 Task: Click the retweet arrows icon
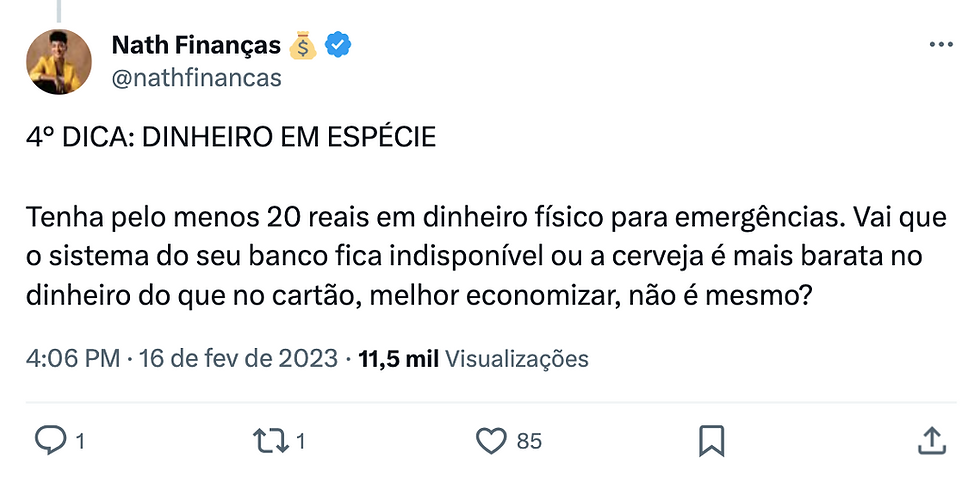point(272,440)
